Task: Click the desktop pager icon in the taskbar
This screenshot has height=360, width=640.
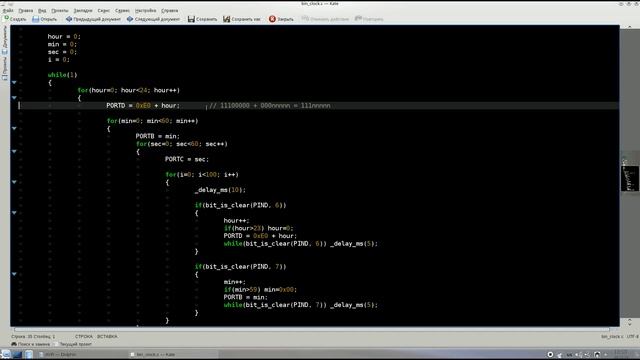Action: pyautogui.click(x=17, y=354)
